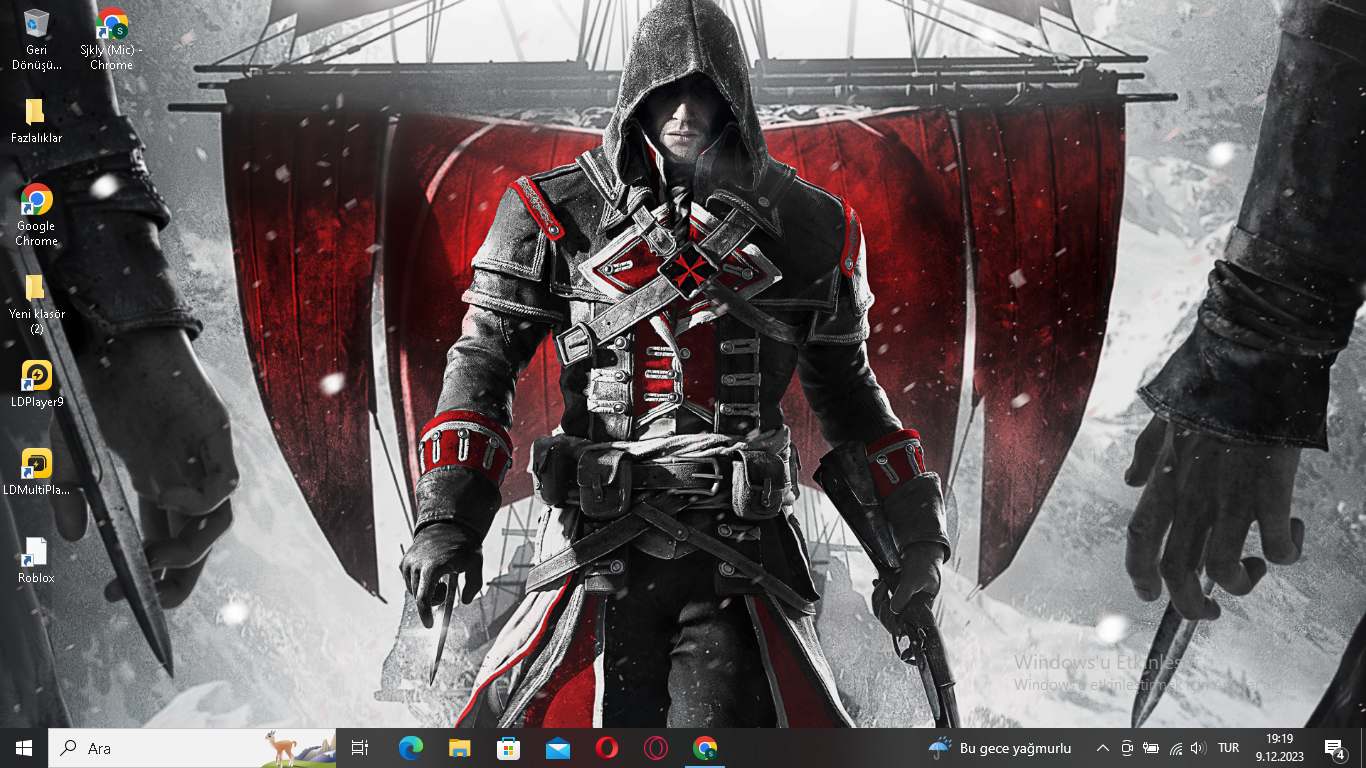This screenshot has width=1366, height=768.
Task: Expand the hidden system tray icons chevron
Action: (x=1102, y=748)
